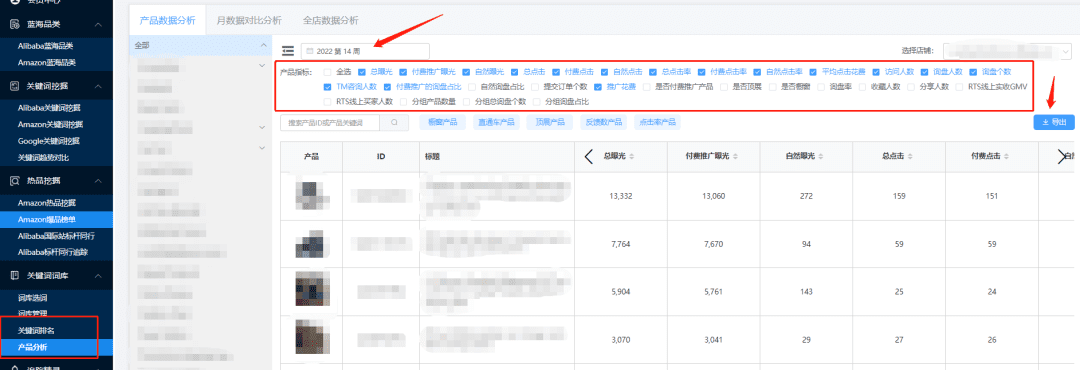This screenshot has width=1080, height=370.
Task: Collapse the 关键词挖掘 sidebar section chevron
Action: [x=98, y=86]
